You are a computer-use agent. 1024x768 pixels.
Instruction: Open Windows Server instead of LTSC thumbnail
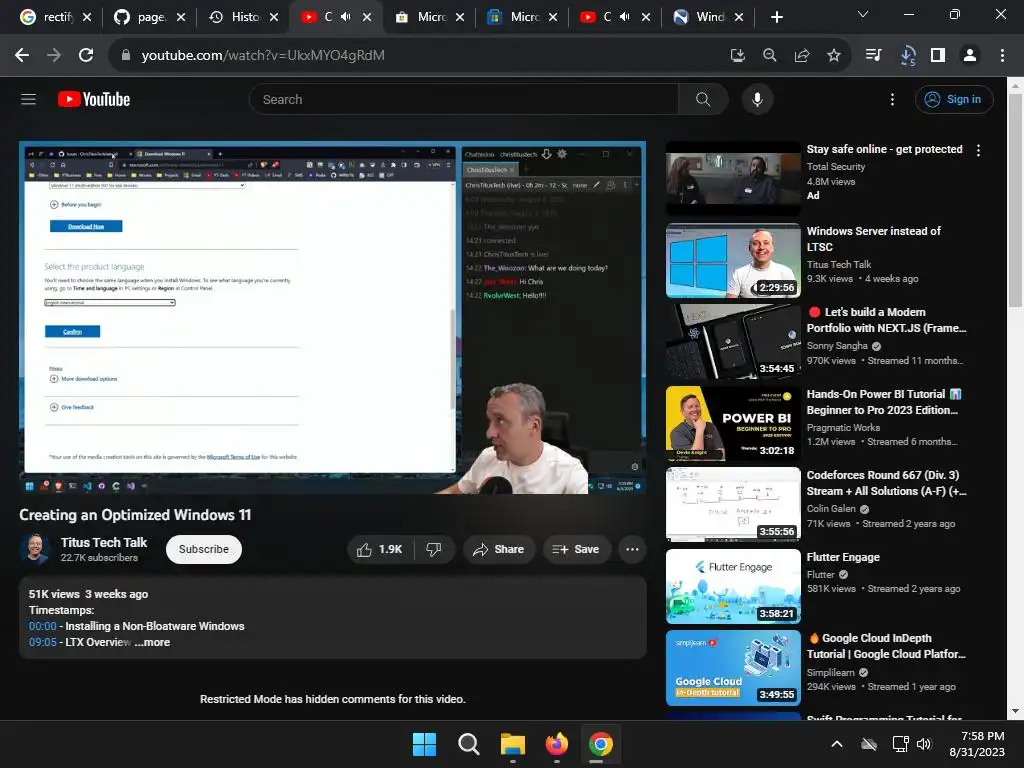(733, 261)
